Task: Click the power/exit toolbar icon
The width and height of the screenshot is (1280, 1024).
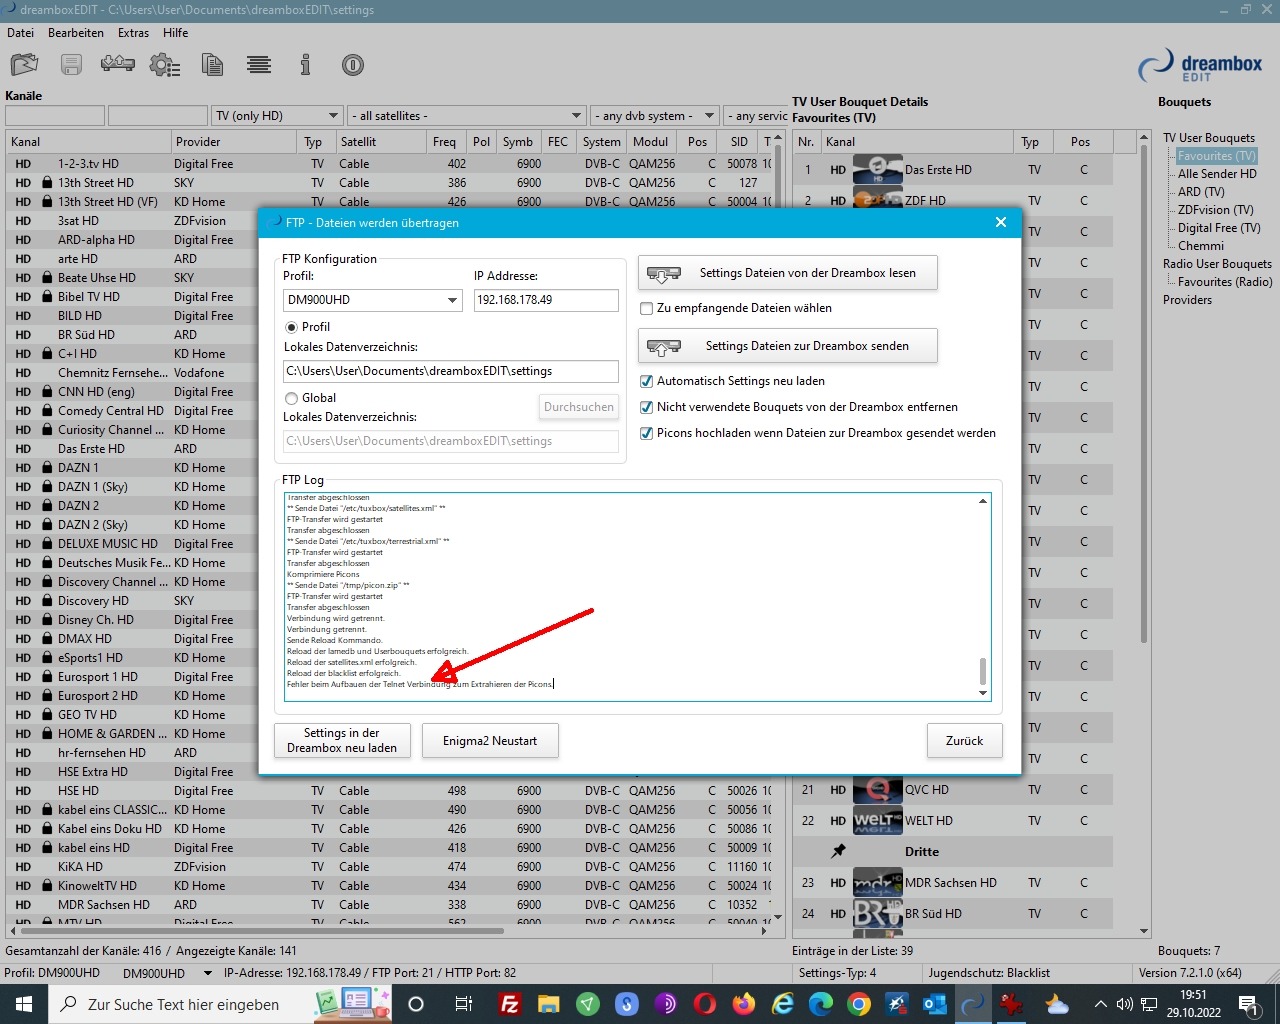Action: (352, 65)
